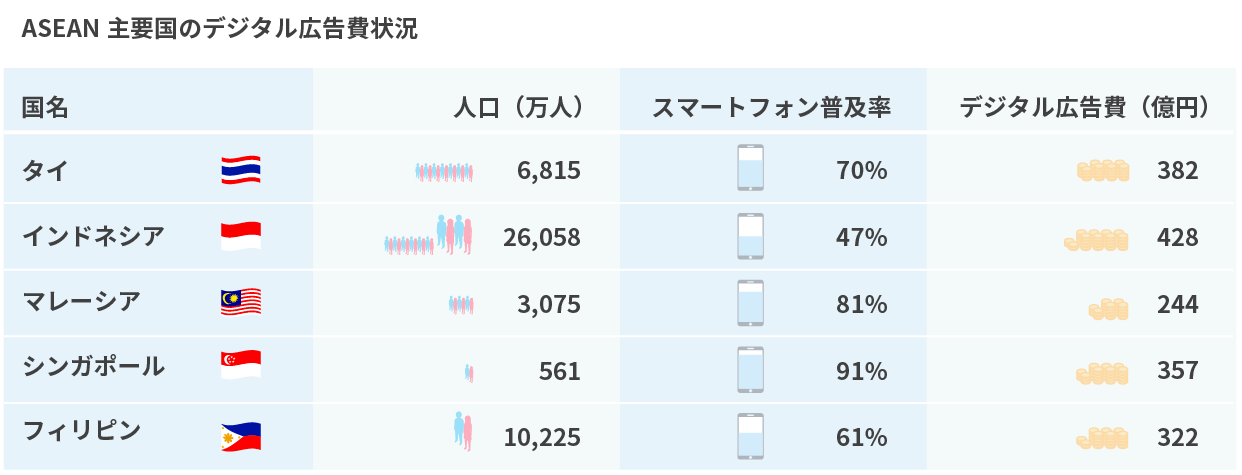The height and width of the screenshot is (475, 1242).
Task: Click the Indonesia flag icon
Action: click(241, 236)
